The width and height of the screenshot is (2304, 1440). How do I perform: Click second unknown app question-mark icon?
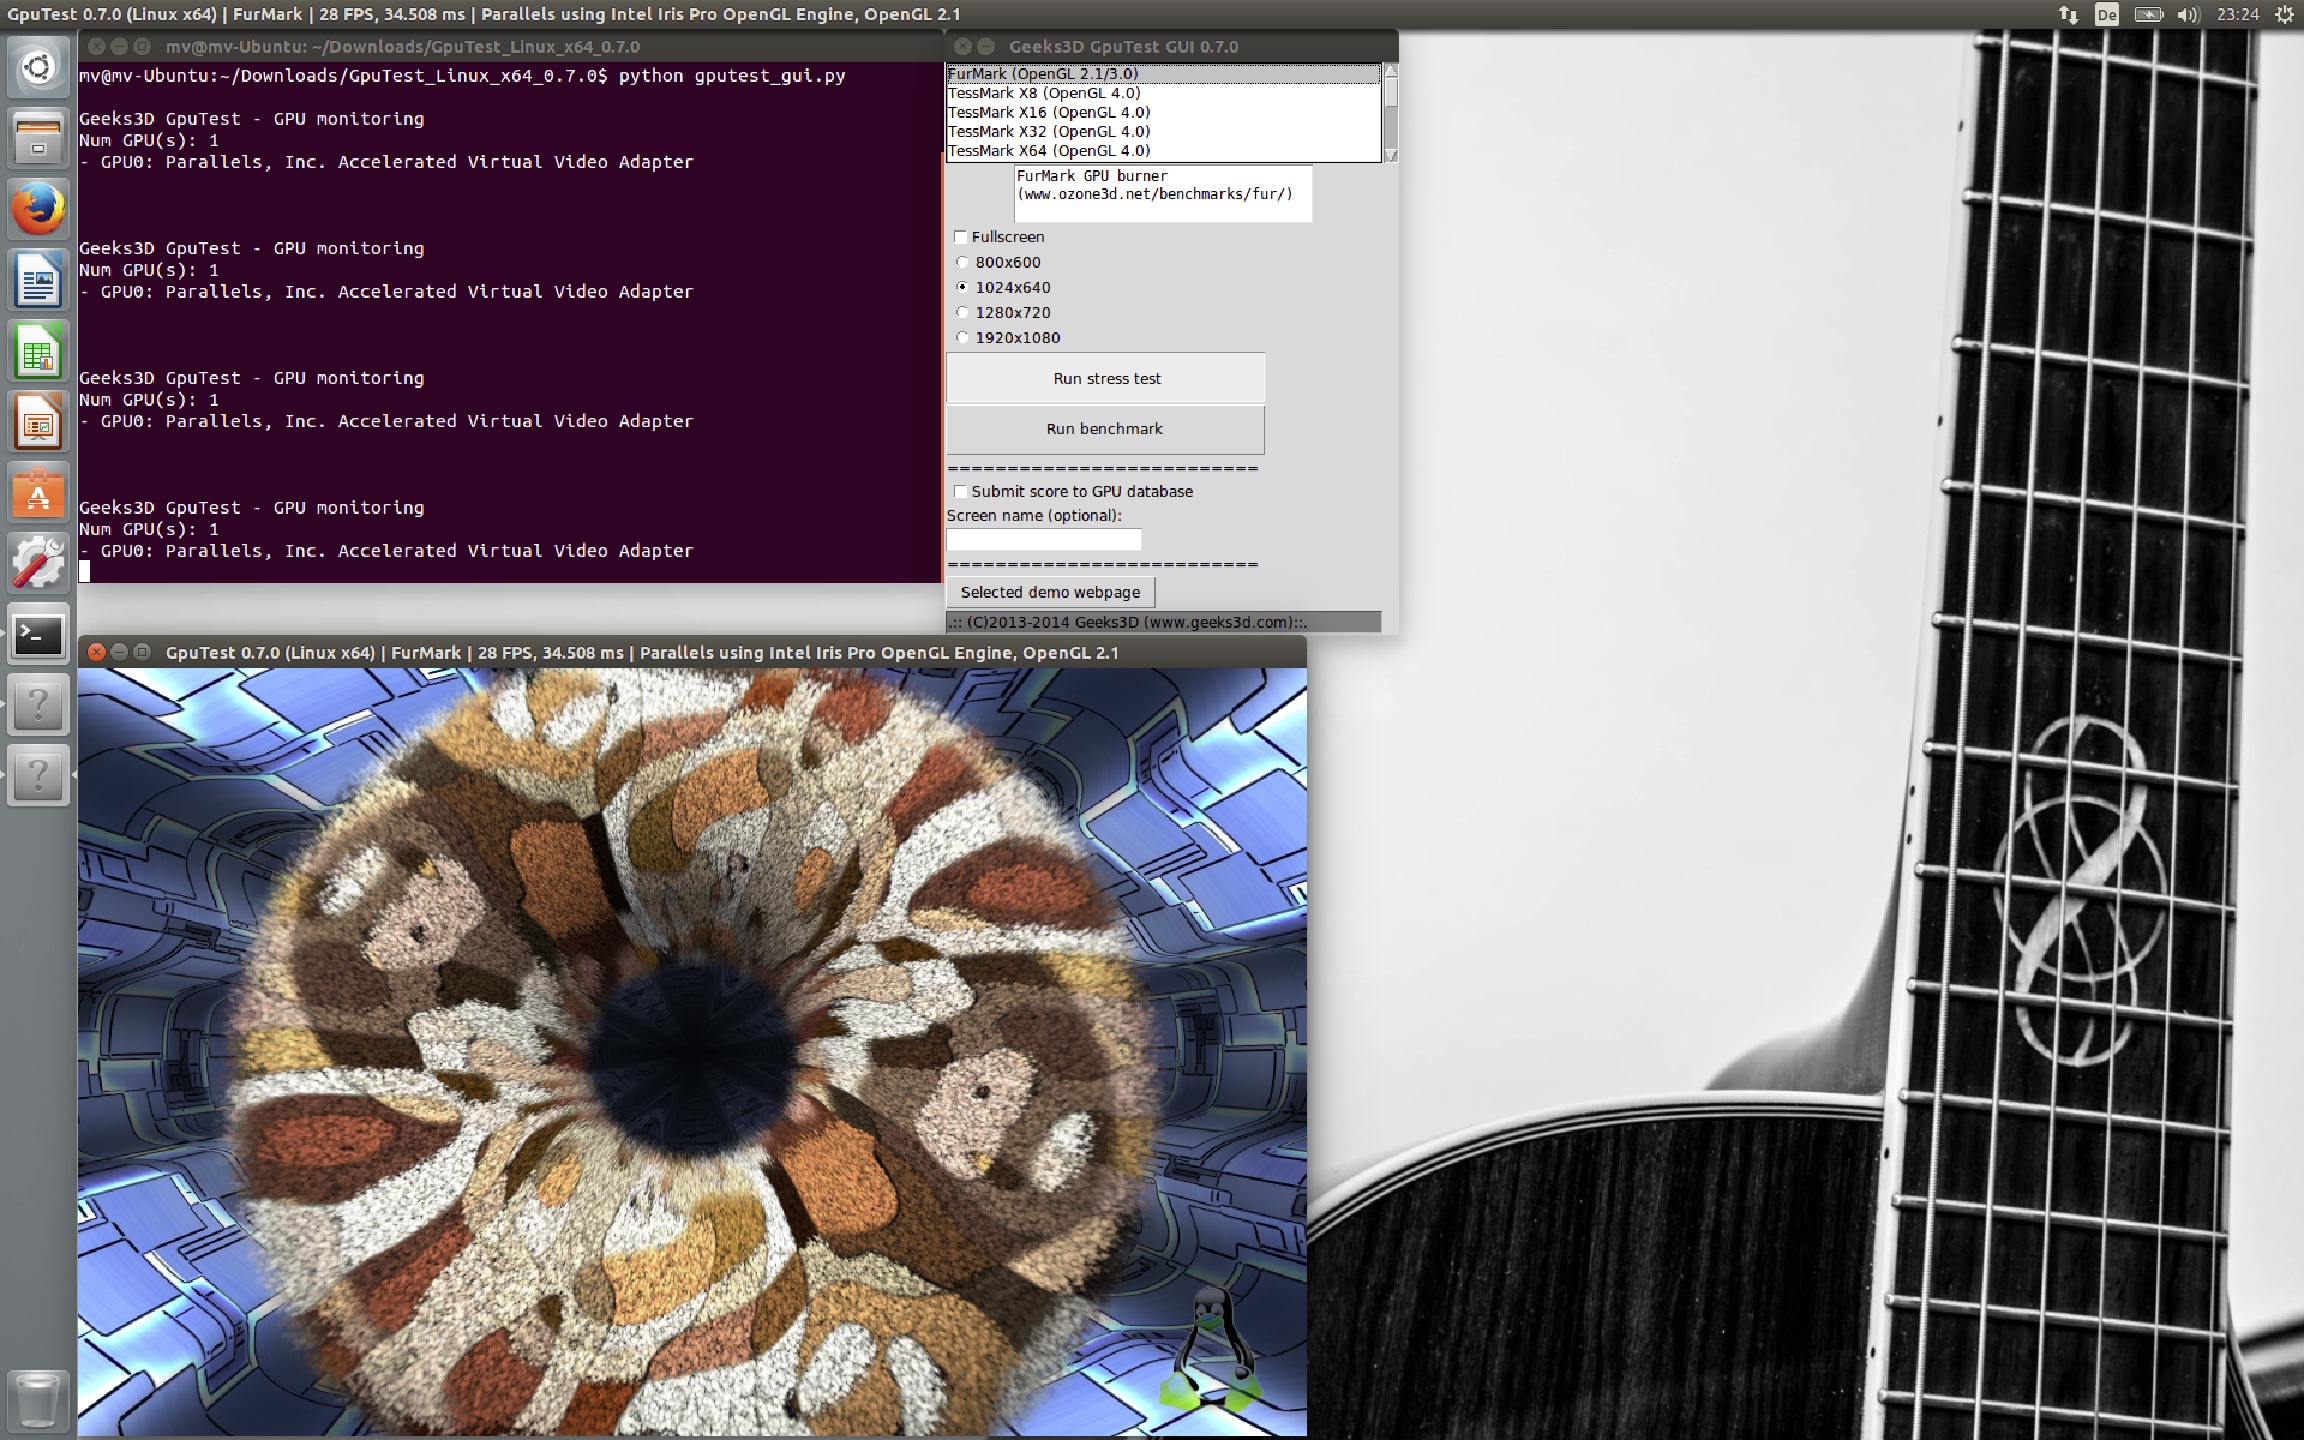[x=38, y=775]
